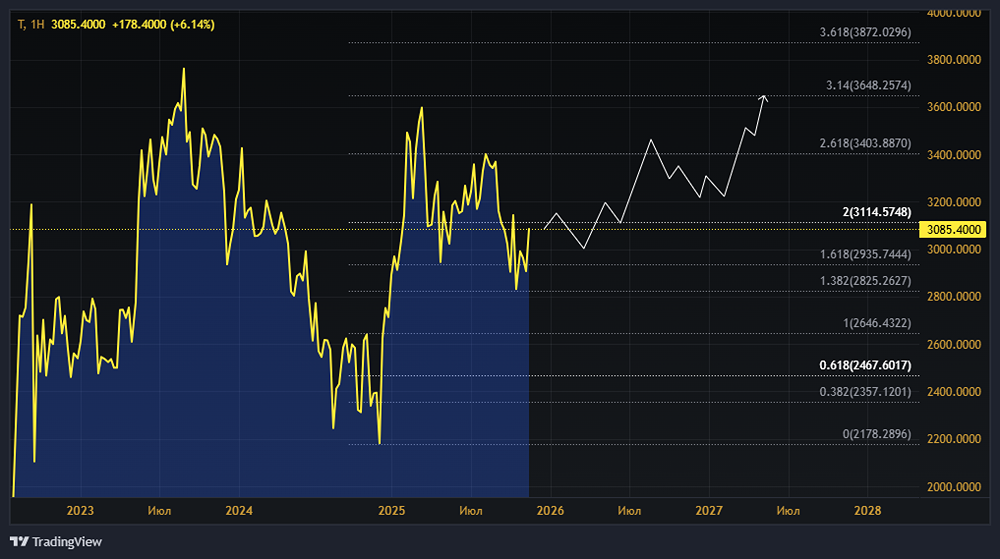Click the 3000.0000 price axis label
The height and width of the screenshot is (559, 1000).
click(x=953, y=249)
